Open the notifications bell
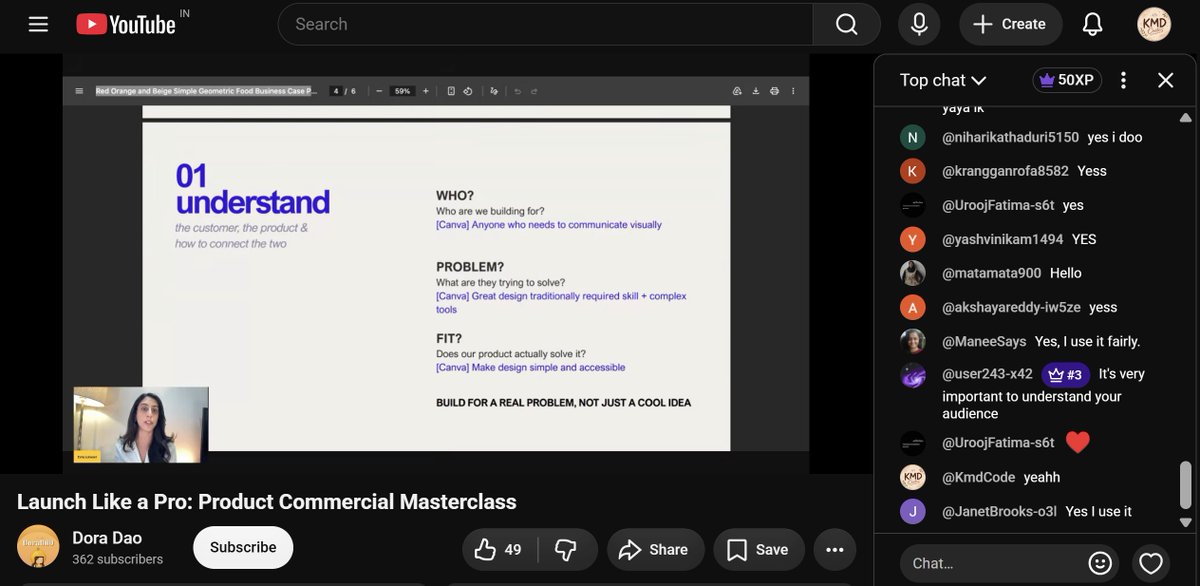The height and width of the screenshot is (586, 1200). pyautogui.click(x=1093, y=24)
